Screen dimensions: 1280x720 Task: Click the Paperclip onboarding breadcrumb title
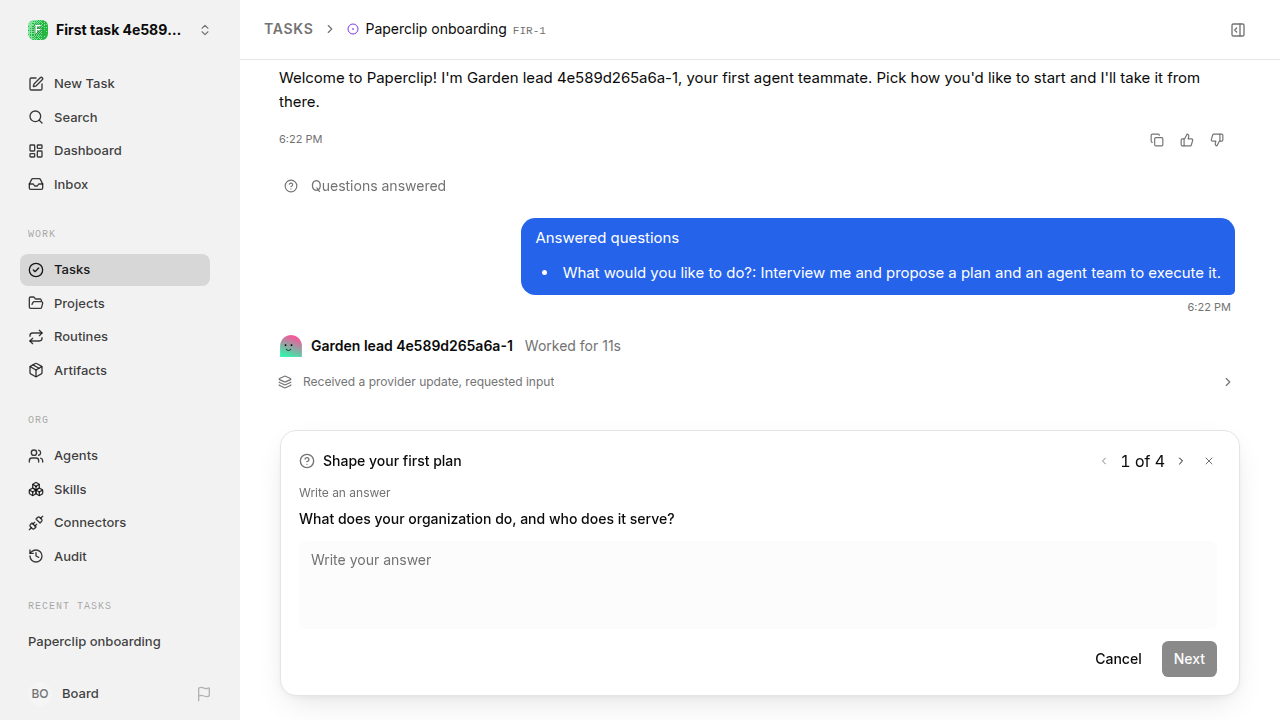coord(436,29)
